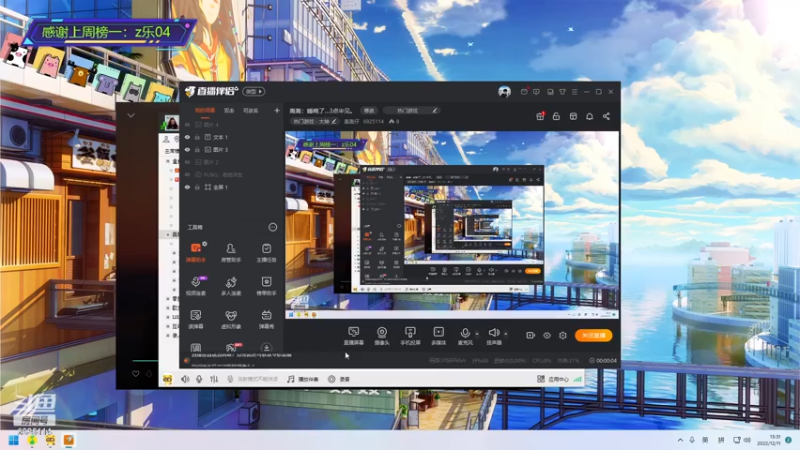Click the gift box icon with red badge
Image resolution: width=800 pixels, height=450 pixels.
540,116
